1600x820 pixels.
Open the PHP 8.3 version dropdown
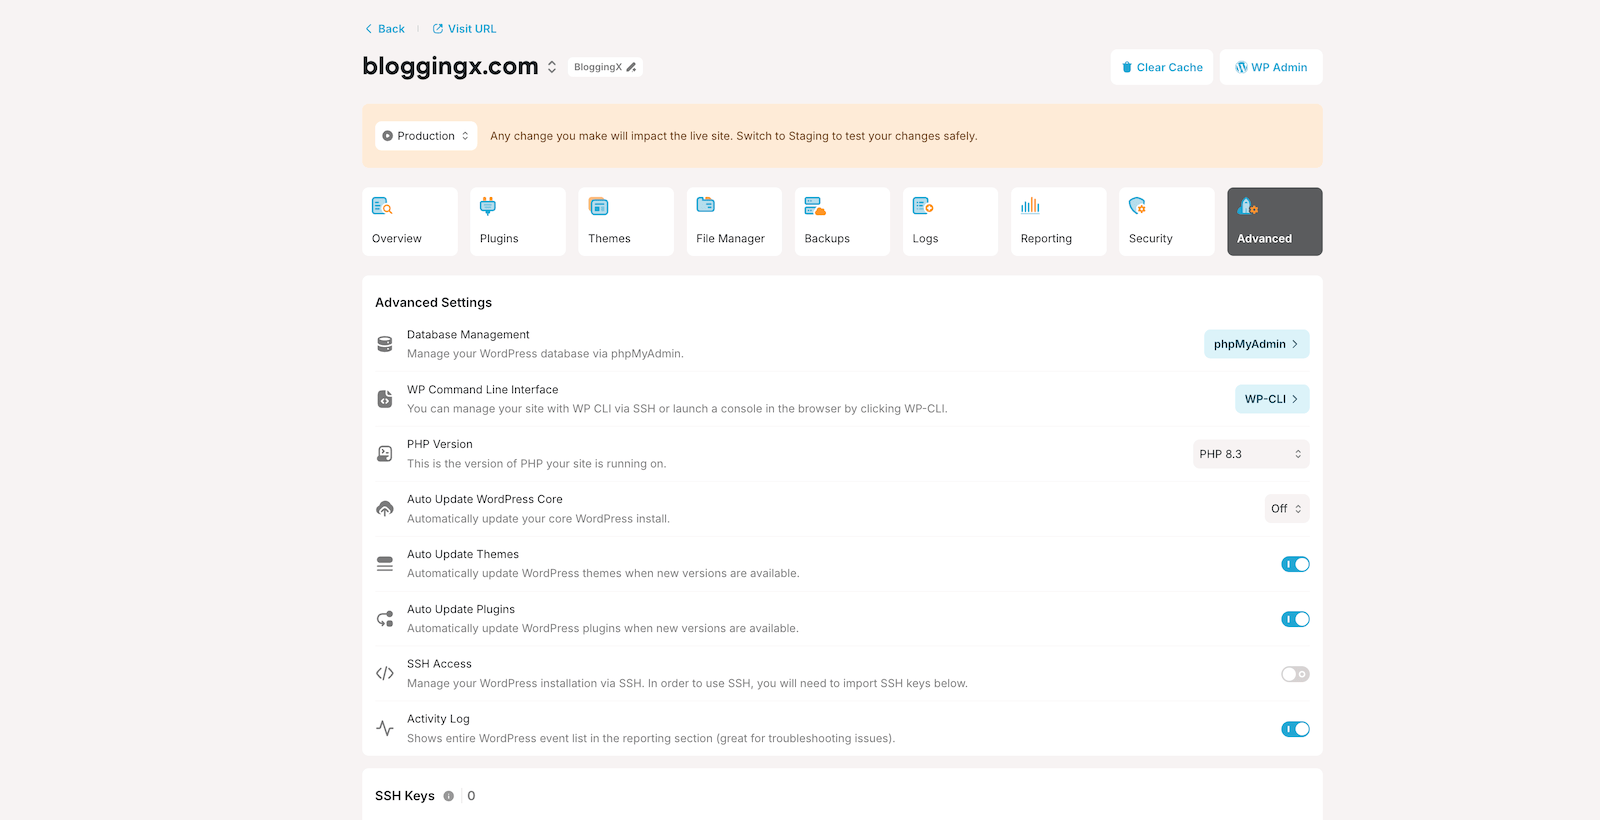point(1250,454)
